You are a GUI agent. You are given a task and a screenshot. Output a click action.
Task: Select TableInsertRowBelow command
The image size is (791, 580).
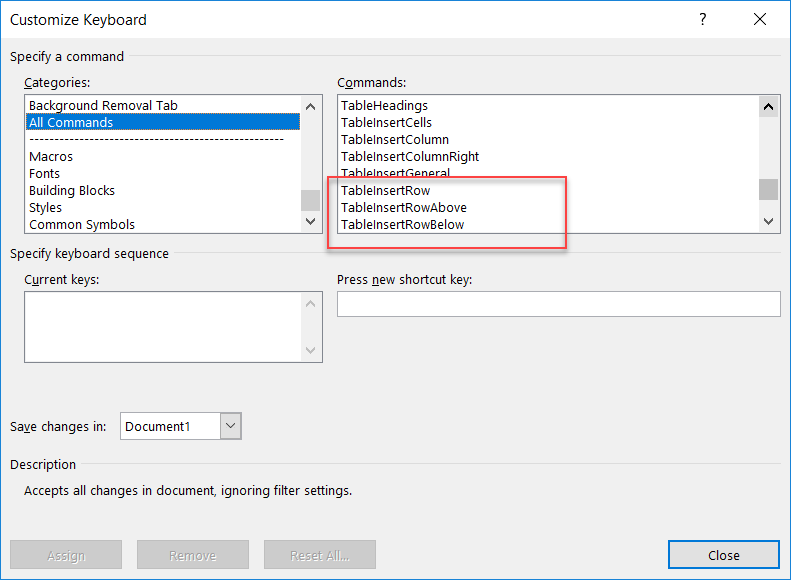coord(402,225)
